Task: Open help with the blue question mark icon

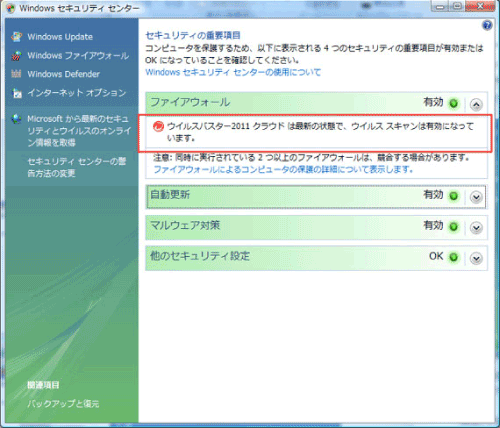Action: [487, 26]
